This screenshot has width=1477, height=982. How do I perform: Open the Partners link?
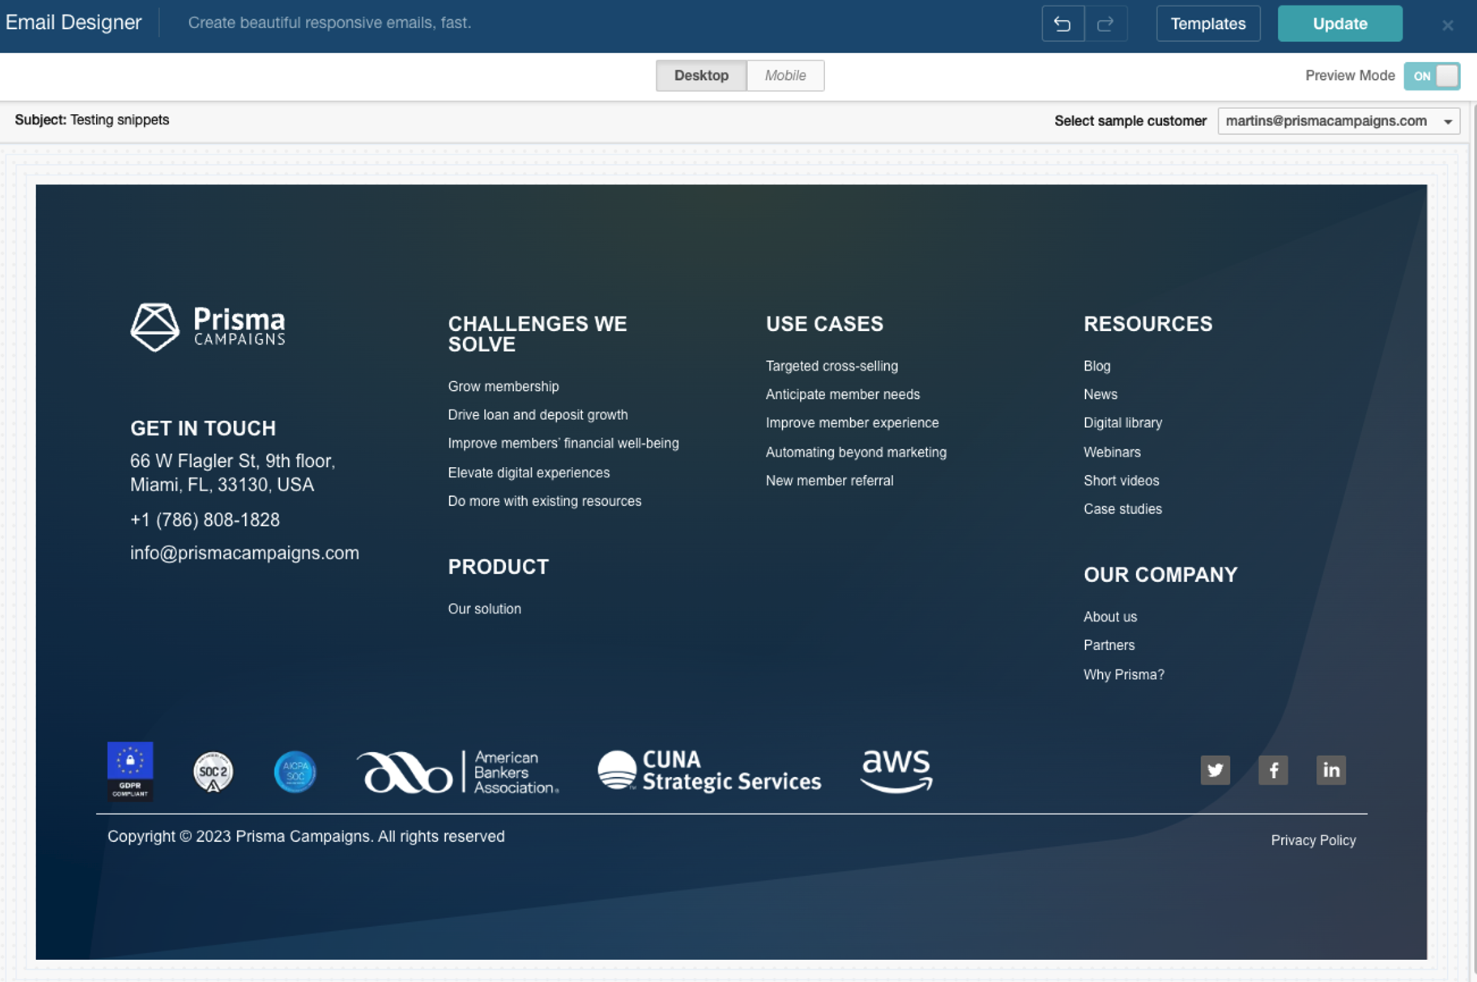click(x=1109, y=645)
